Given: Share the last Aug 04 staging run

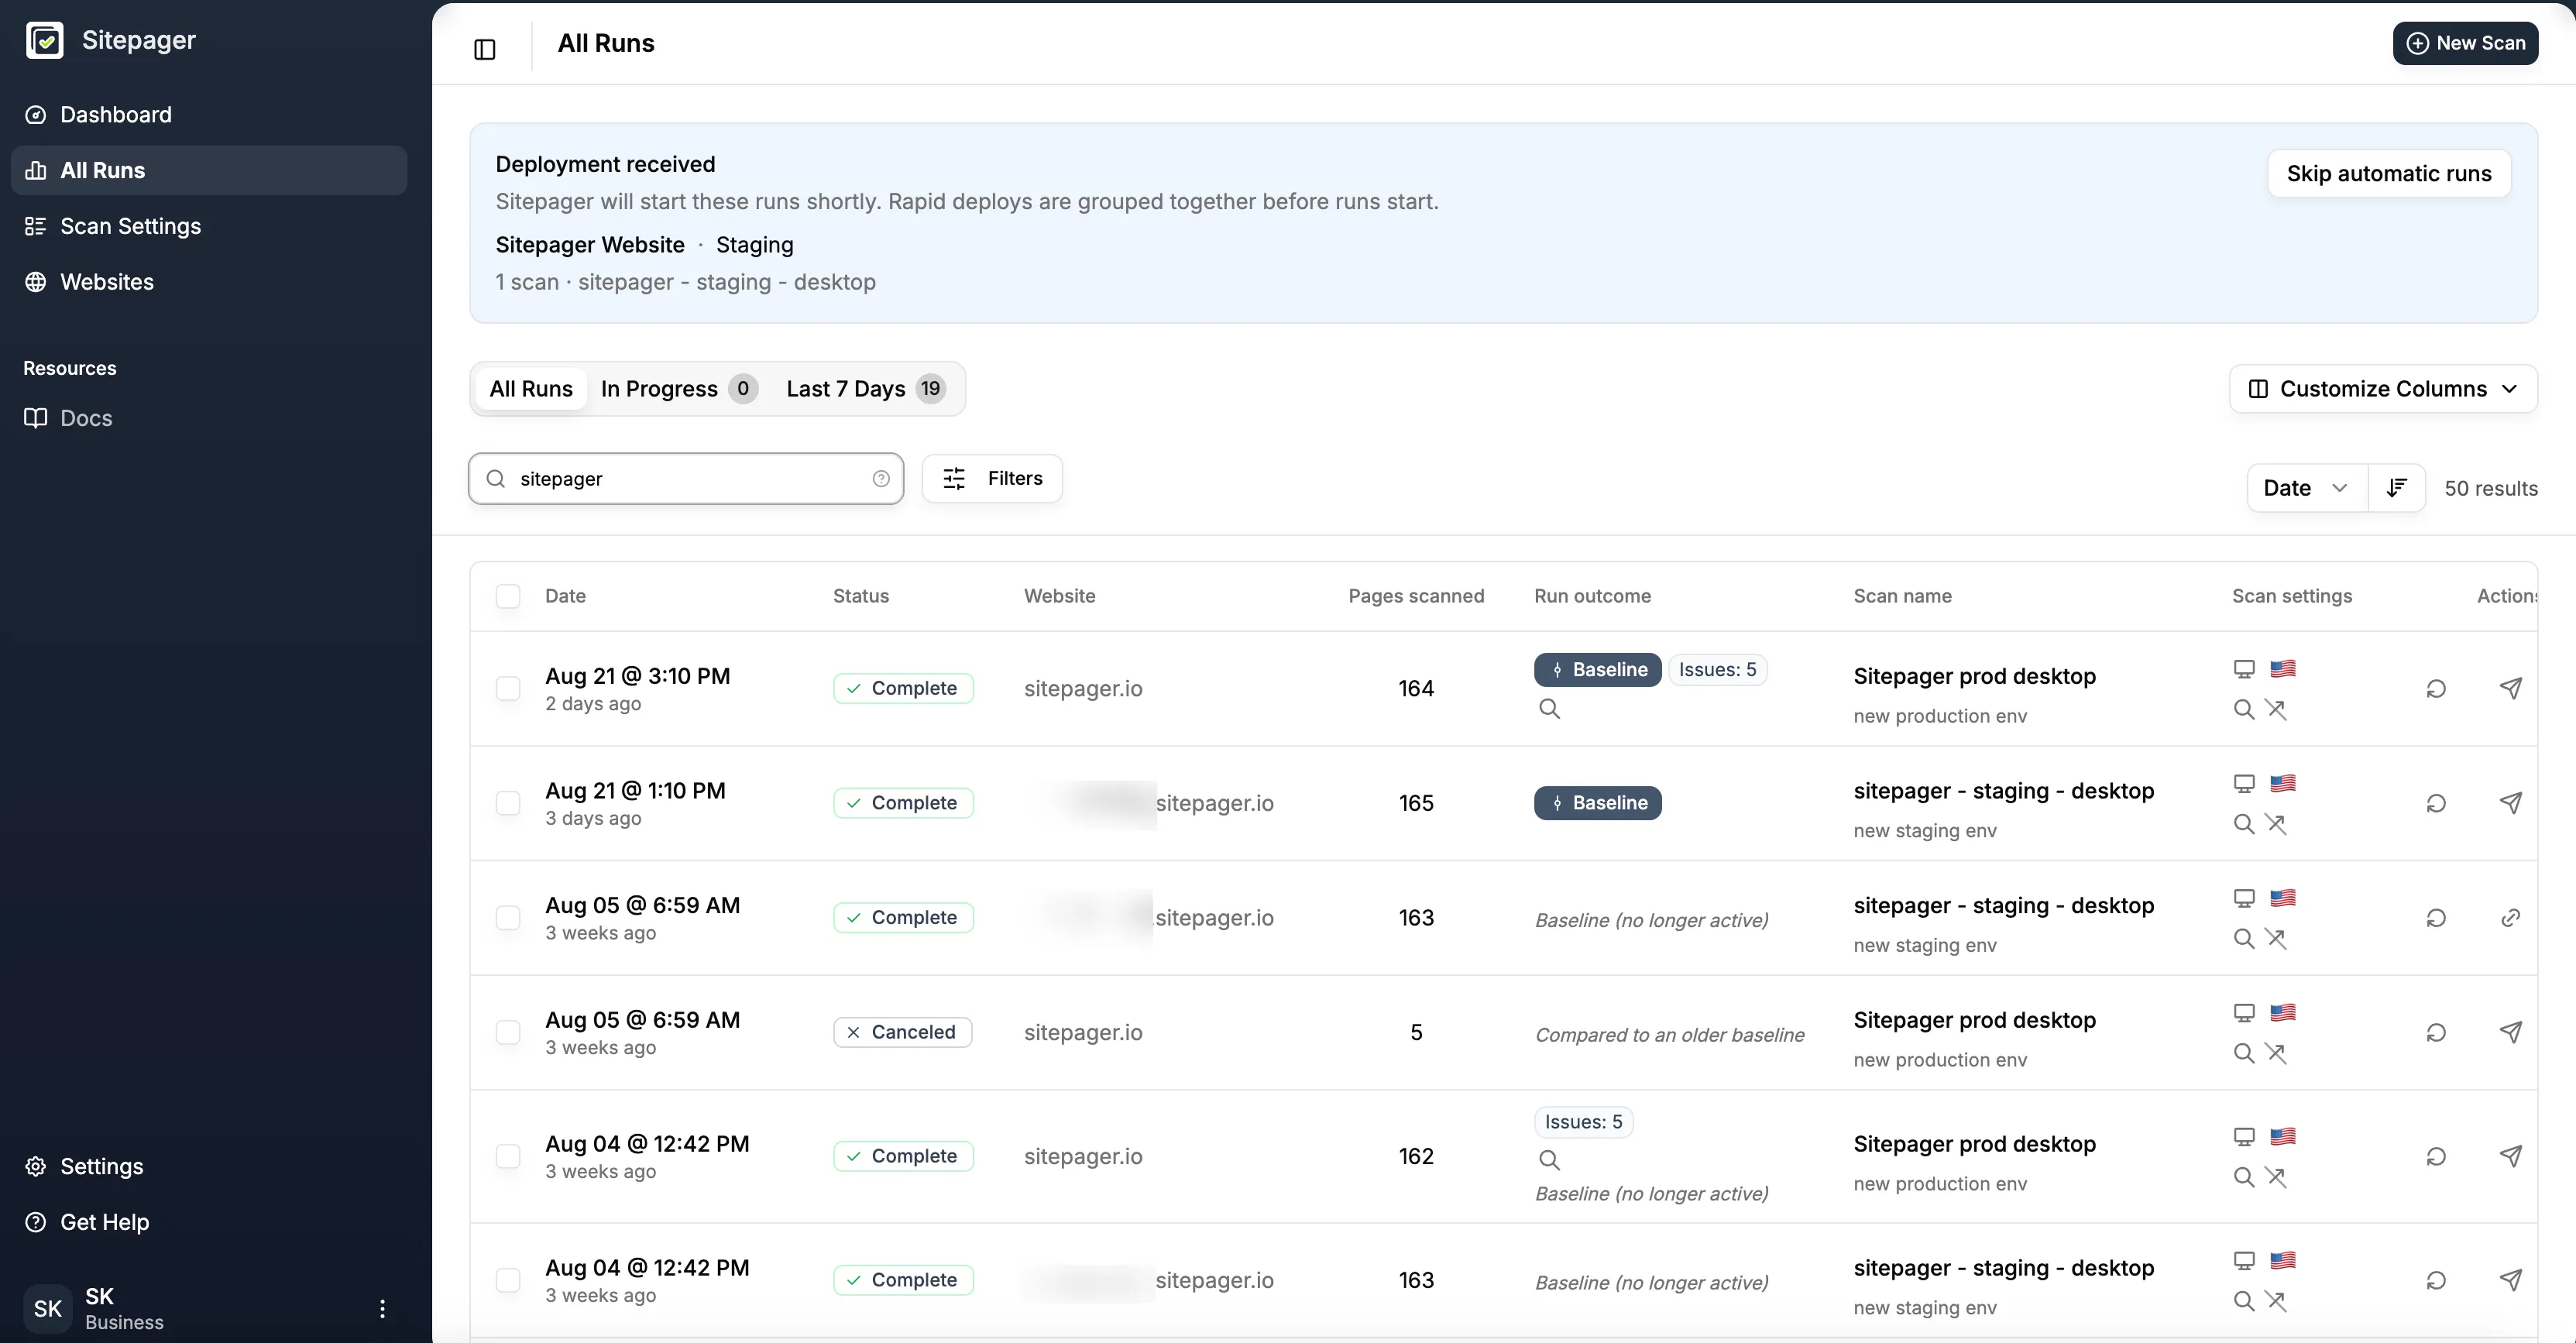Looking at the screenshot, I should tap(2511, 1280).
